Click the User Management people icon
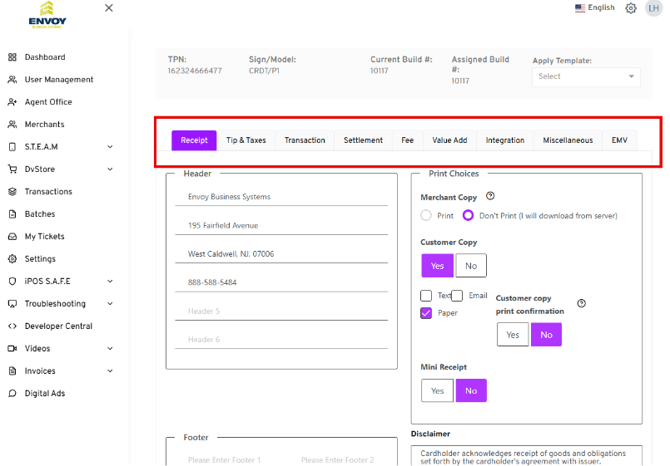This screenshot has width=670, height=466. point(12,79)
